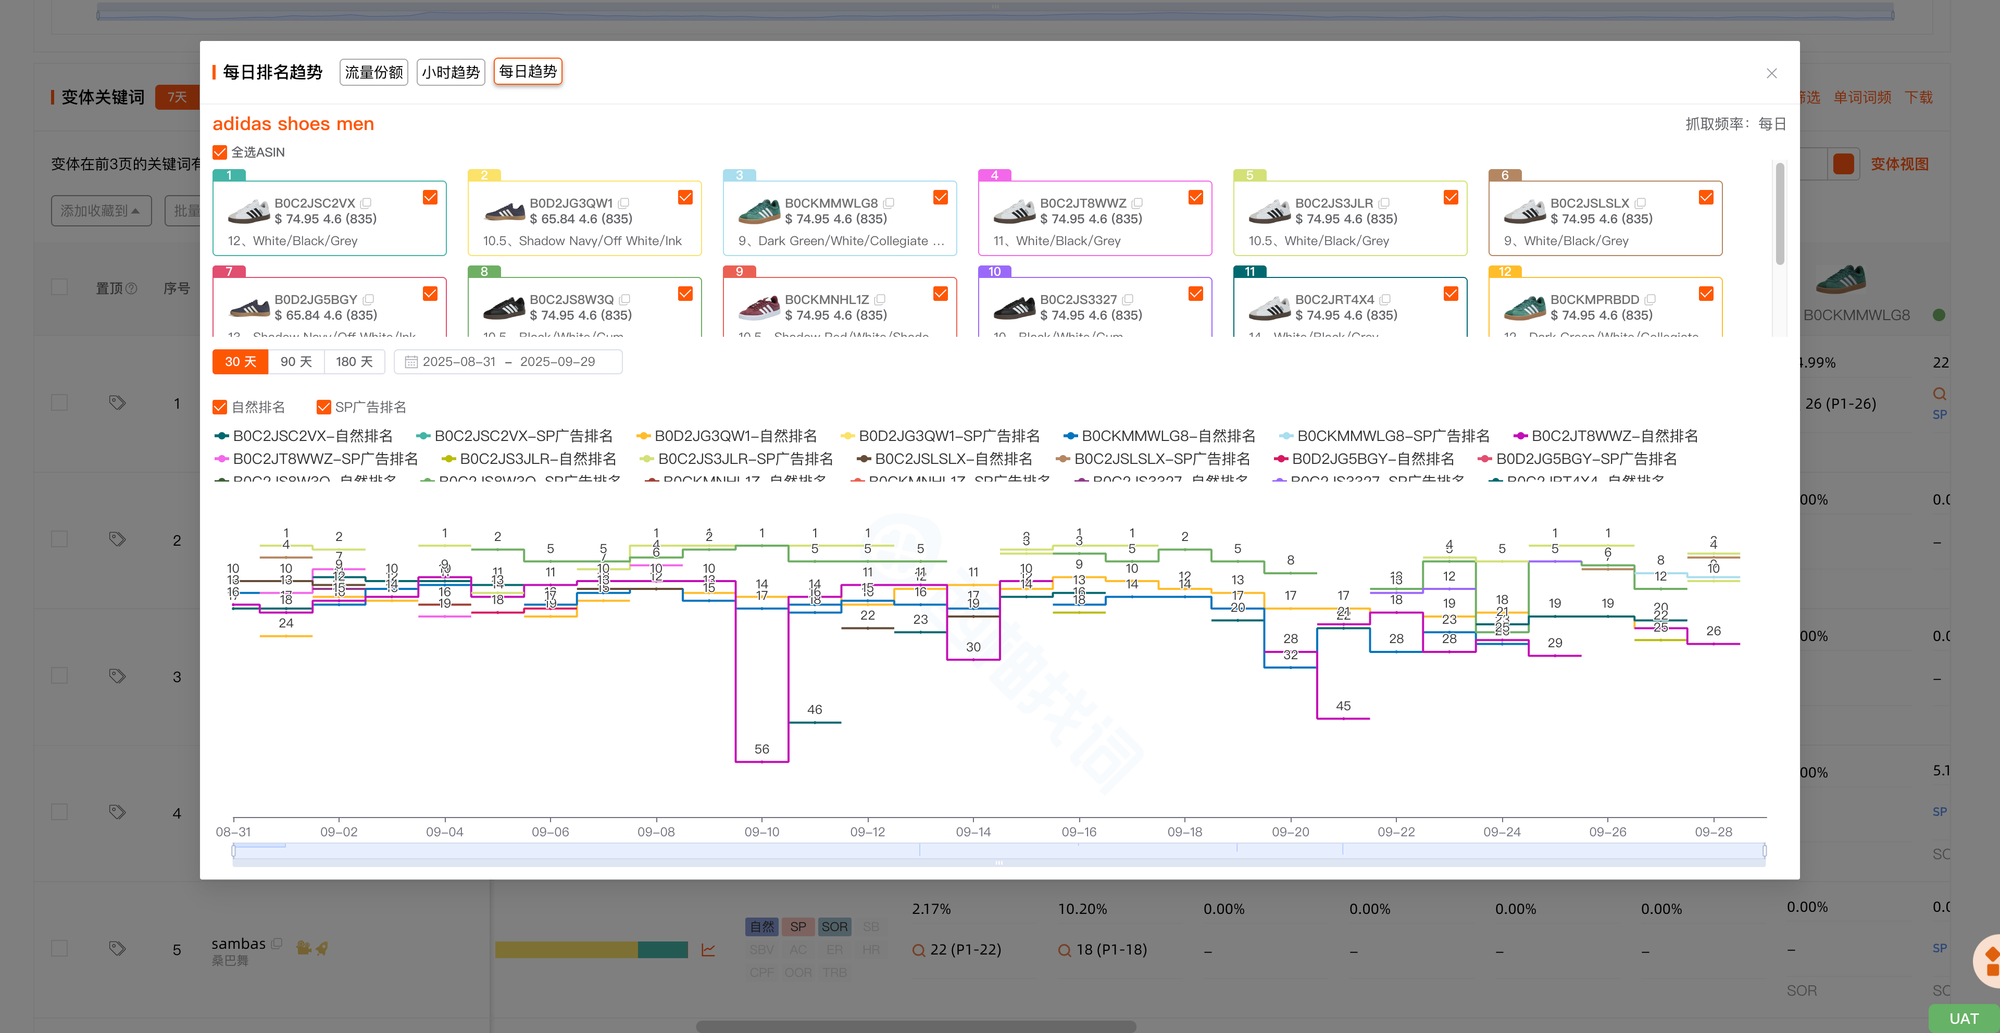Switch to the 小时趋势 tab
This screenshot has height=1033, width=2000.
point(450,72)
